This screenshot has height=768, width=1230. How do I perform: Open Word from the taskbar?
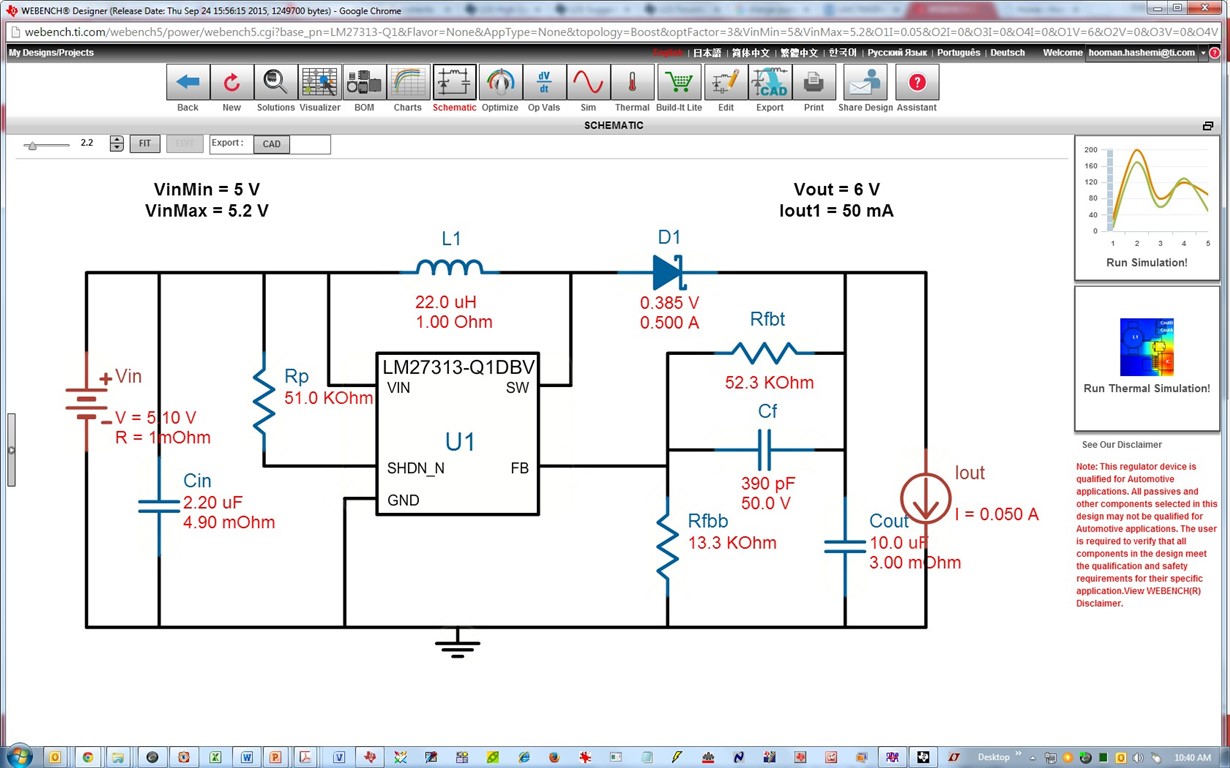pos(246,757)
